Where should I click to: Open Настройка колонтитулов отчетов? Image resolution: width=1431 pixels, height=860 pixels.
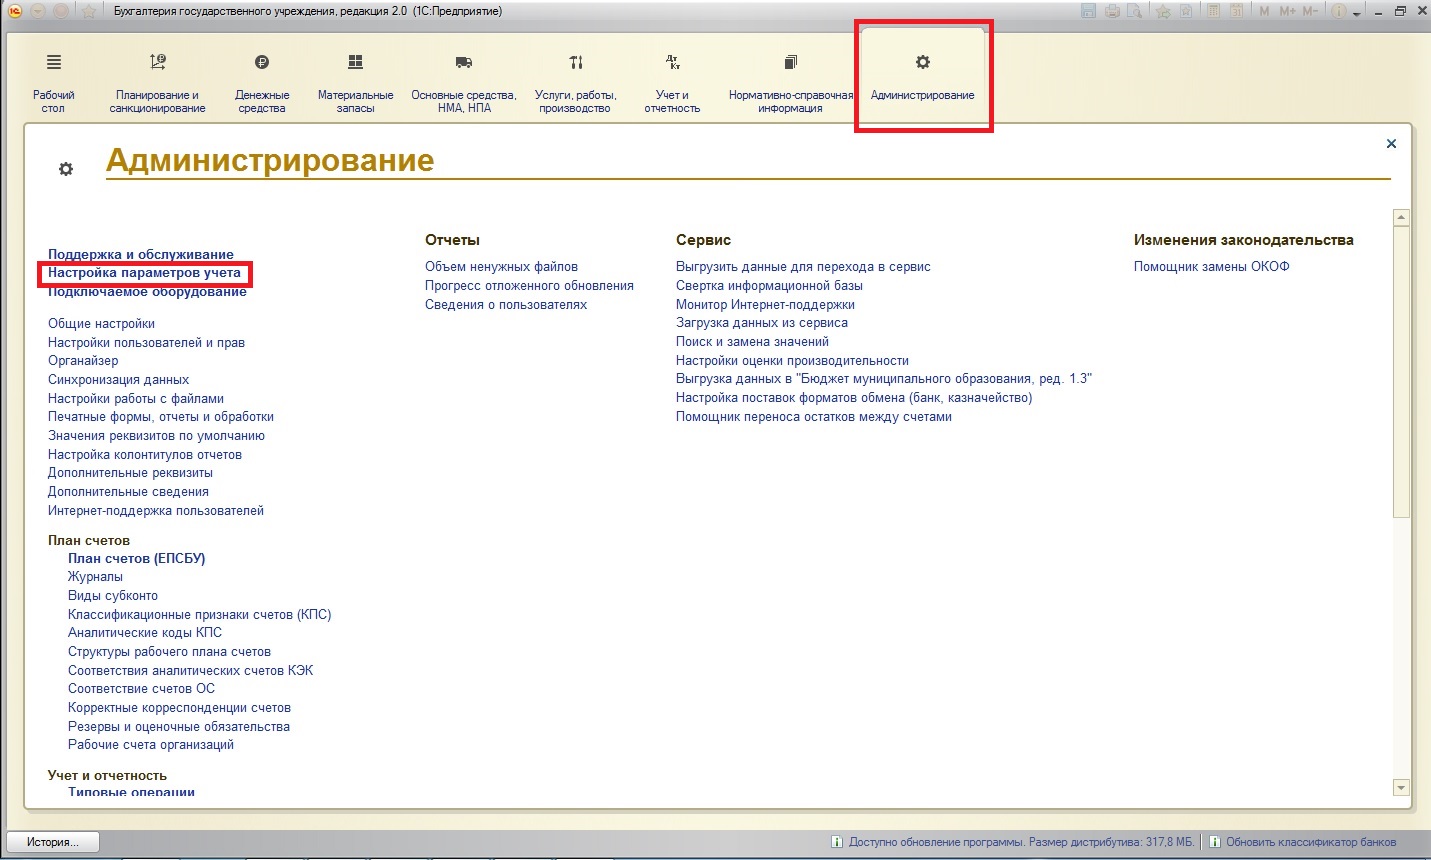coord(145,454)
